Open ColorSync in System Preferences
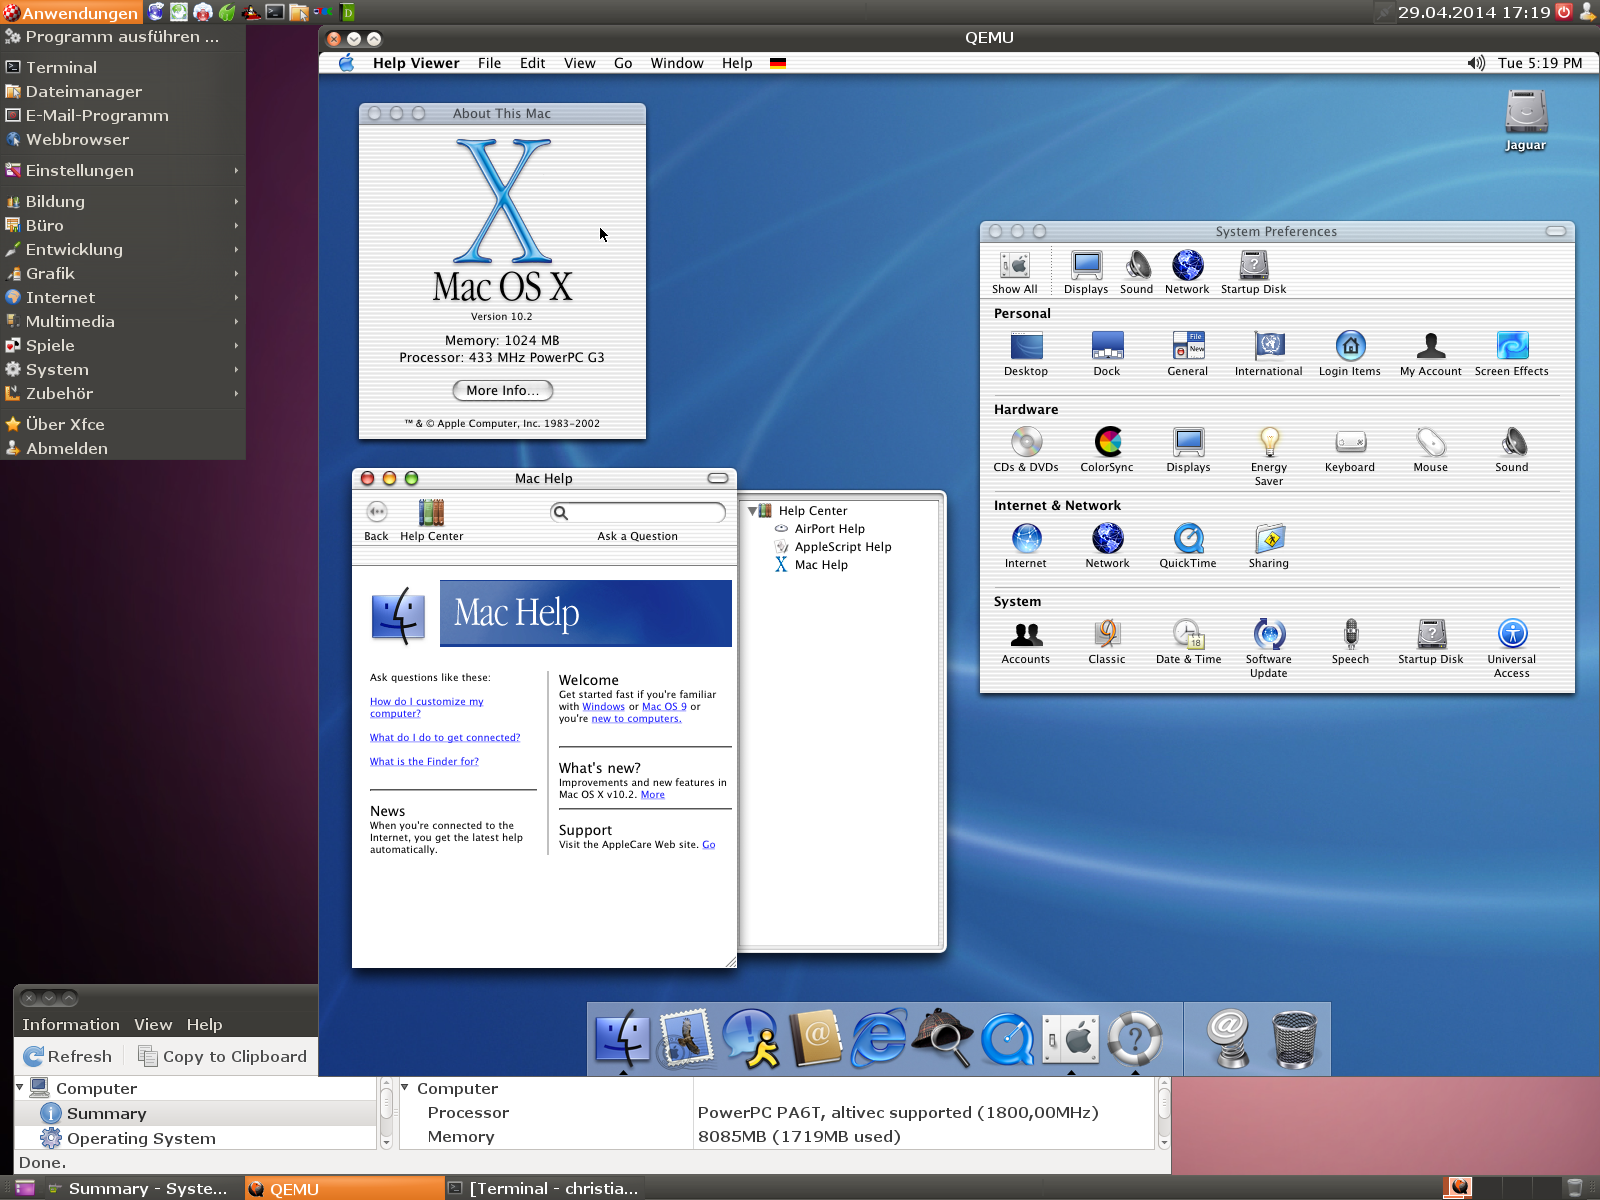Image resolution: width=1600 pixels, height=1200 pixels. (x=1107, y=442)
